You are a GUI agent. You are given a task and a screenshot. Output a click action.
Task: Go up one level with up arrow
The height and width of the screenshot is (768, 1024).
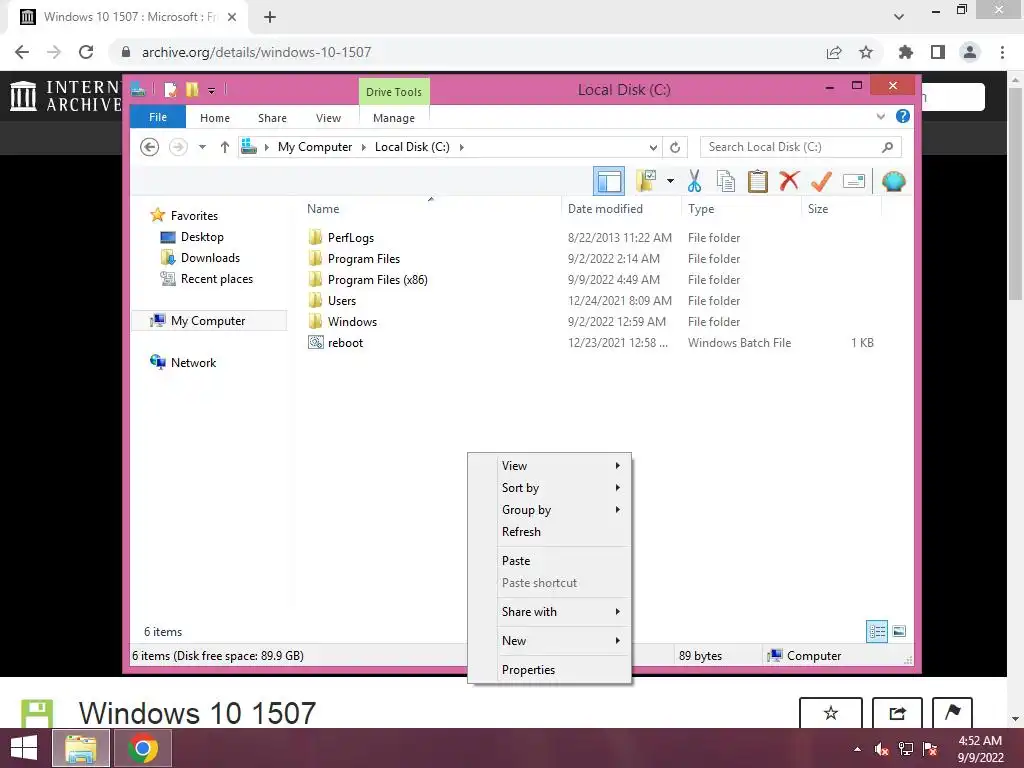pos(225,147)
